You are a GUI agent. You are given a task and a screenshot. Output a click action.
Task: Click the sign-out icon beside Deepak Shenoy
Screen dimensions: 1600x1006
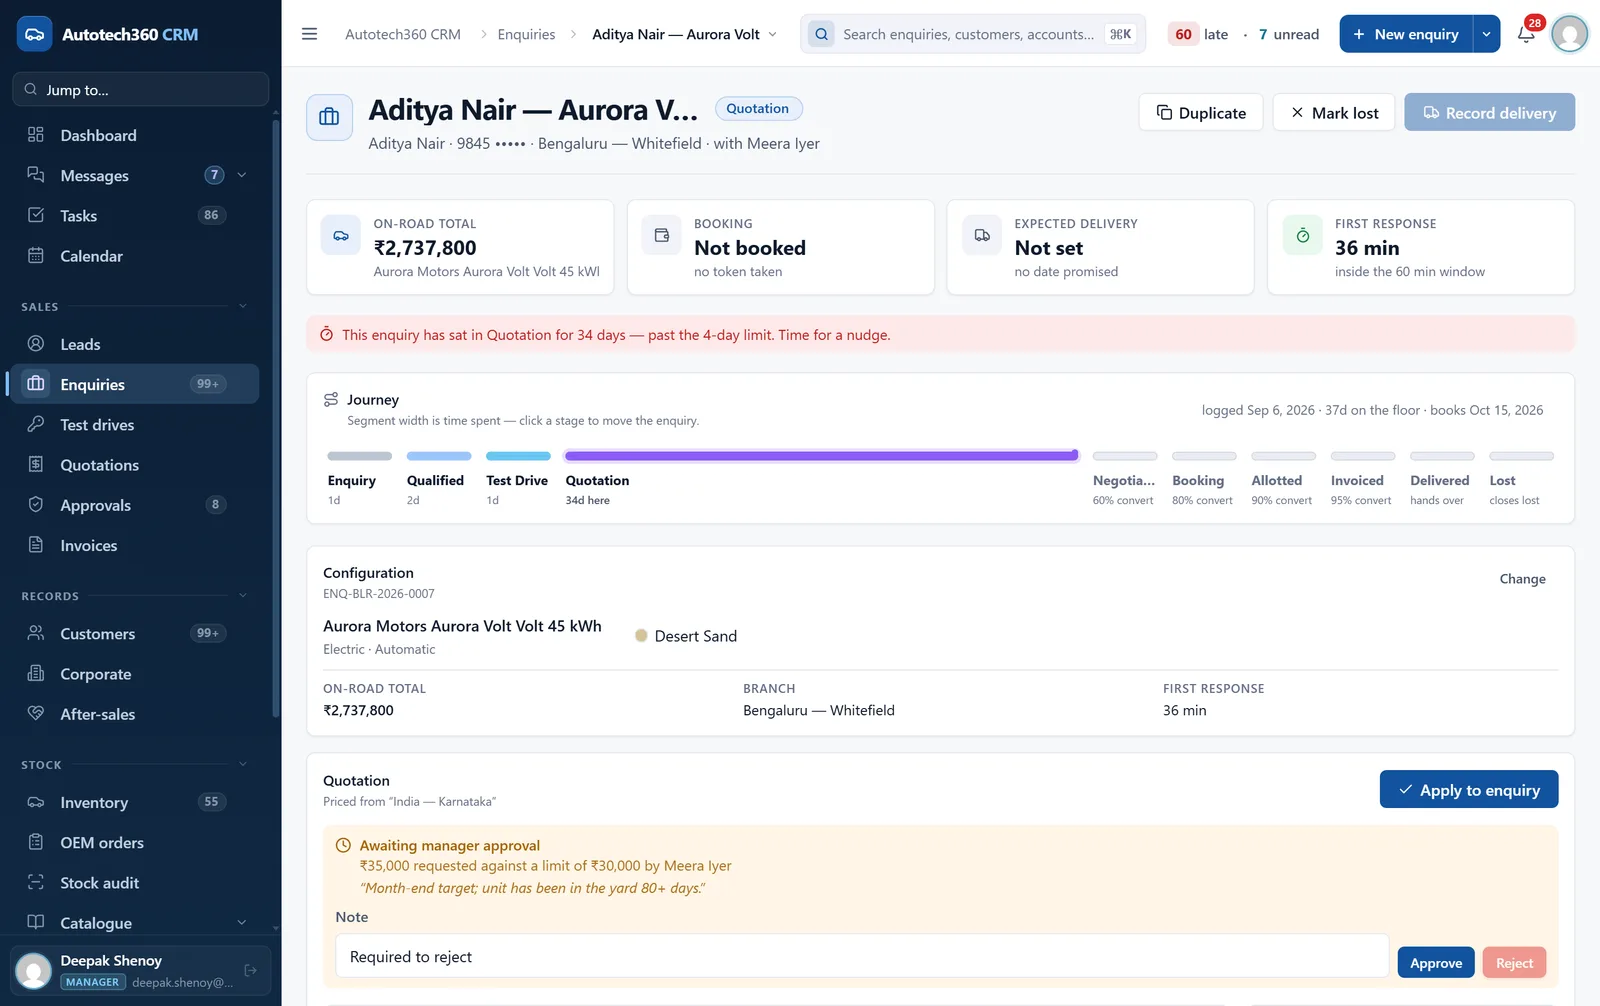[251, 970]
